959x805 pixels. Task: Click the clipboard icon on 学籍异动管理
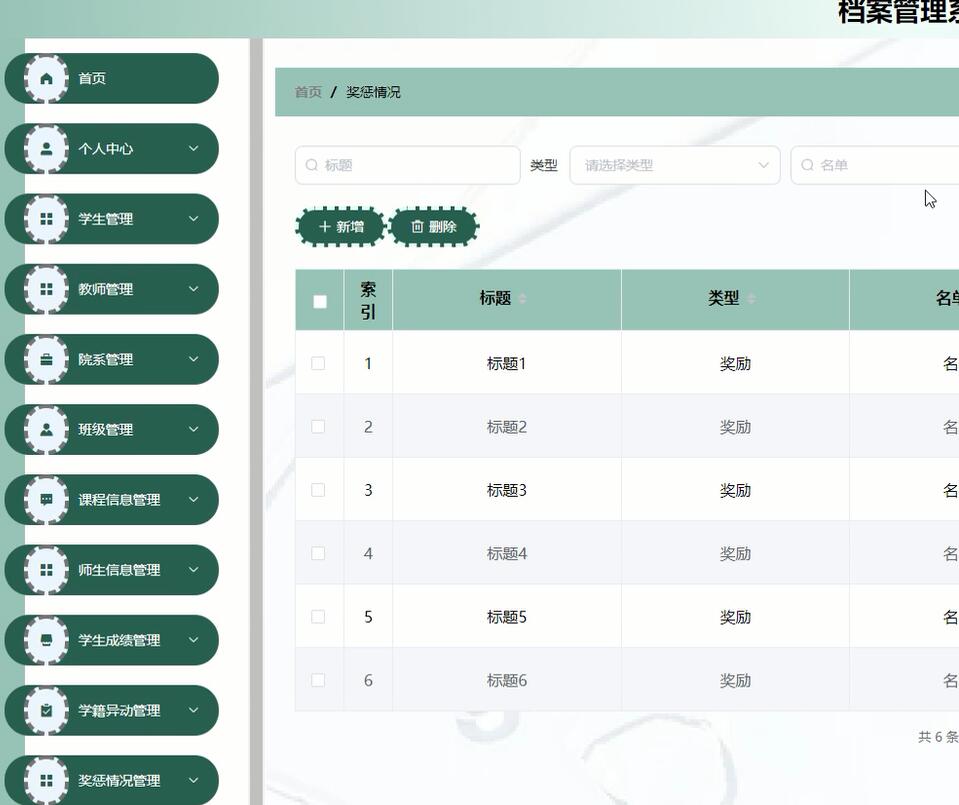pyautogui.click(x=45, y=710)
